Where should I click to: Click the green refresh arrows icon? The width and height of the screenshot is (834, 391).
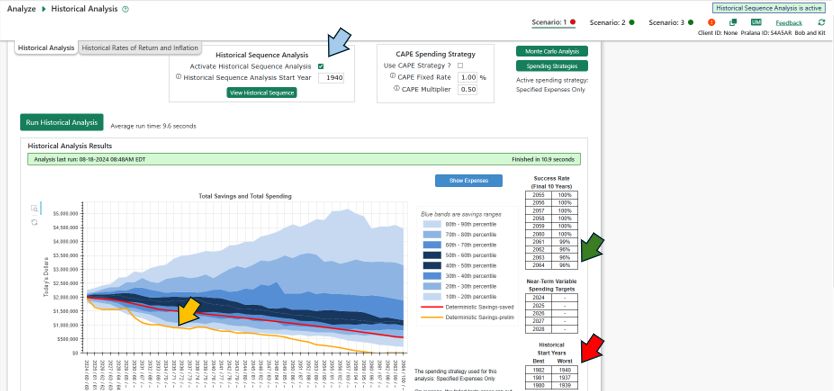(821, 22)
